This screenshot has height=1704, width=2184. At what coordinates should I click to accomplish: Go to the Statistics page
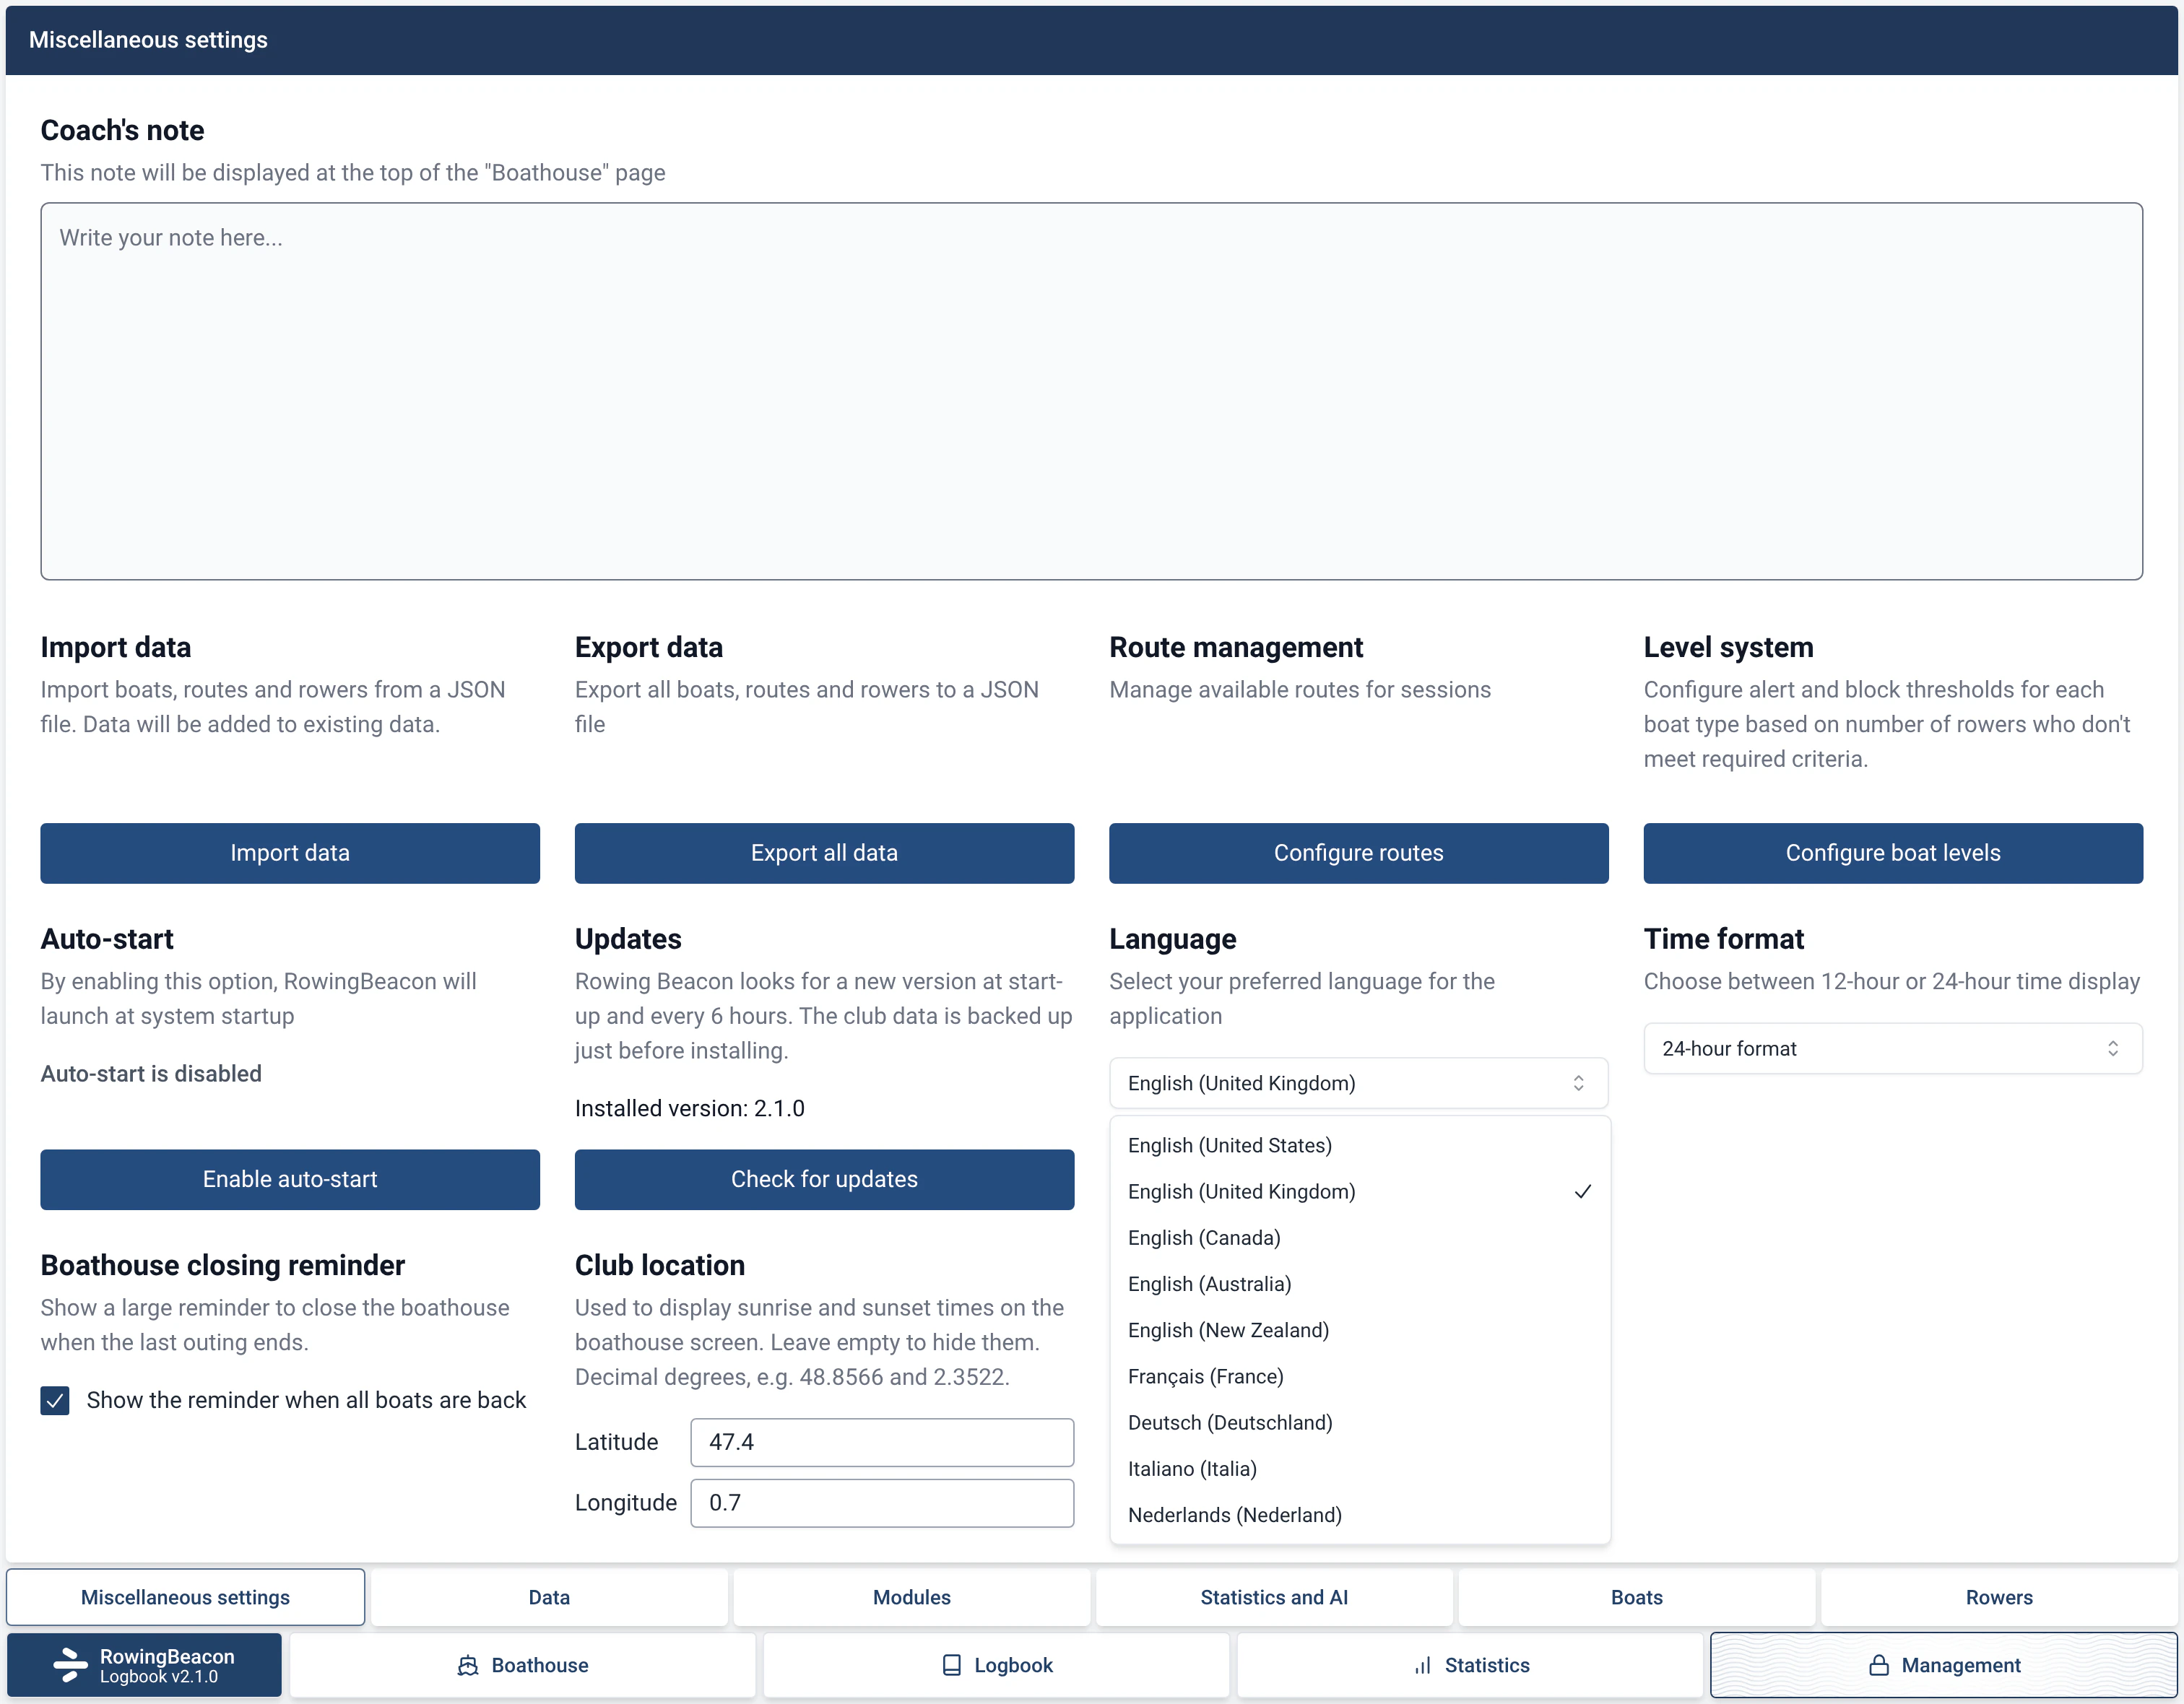[1470, 1666]
